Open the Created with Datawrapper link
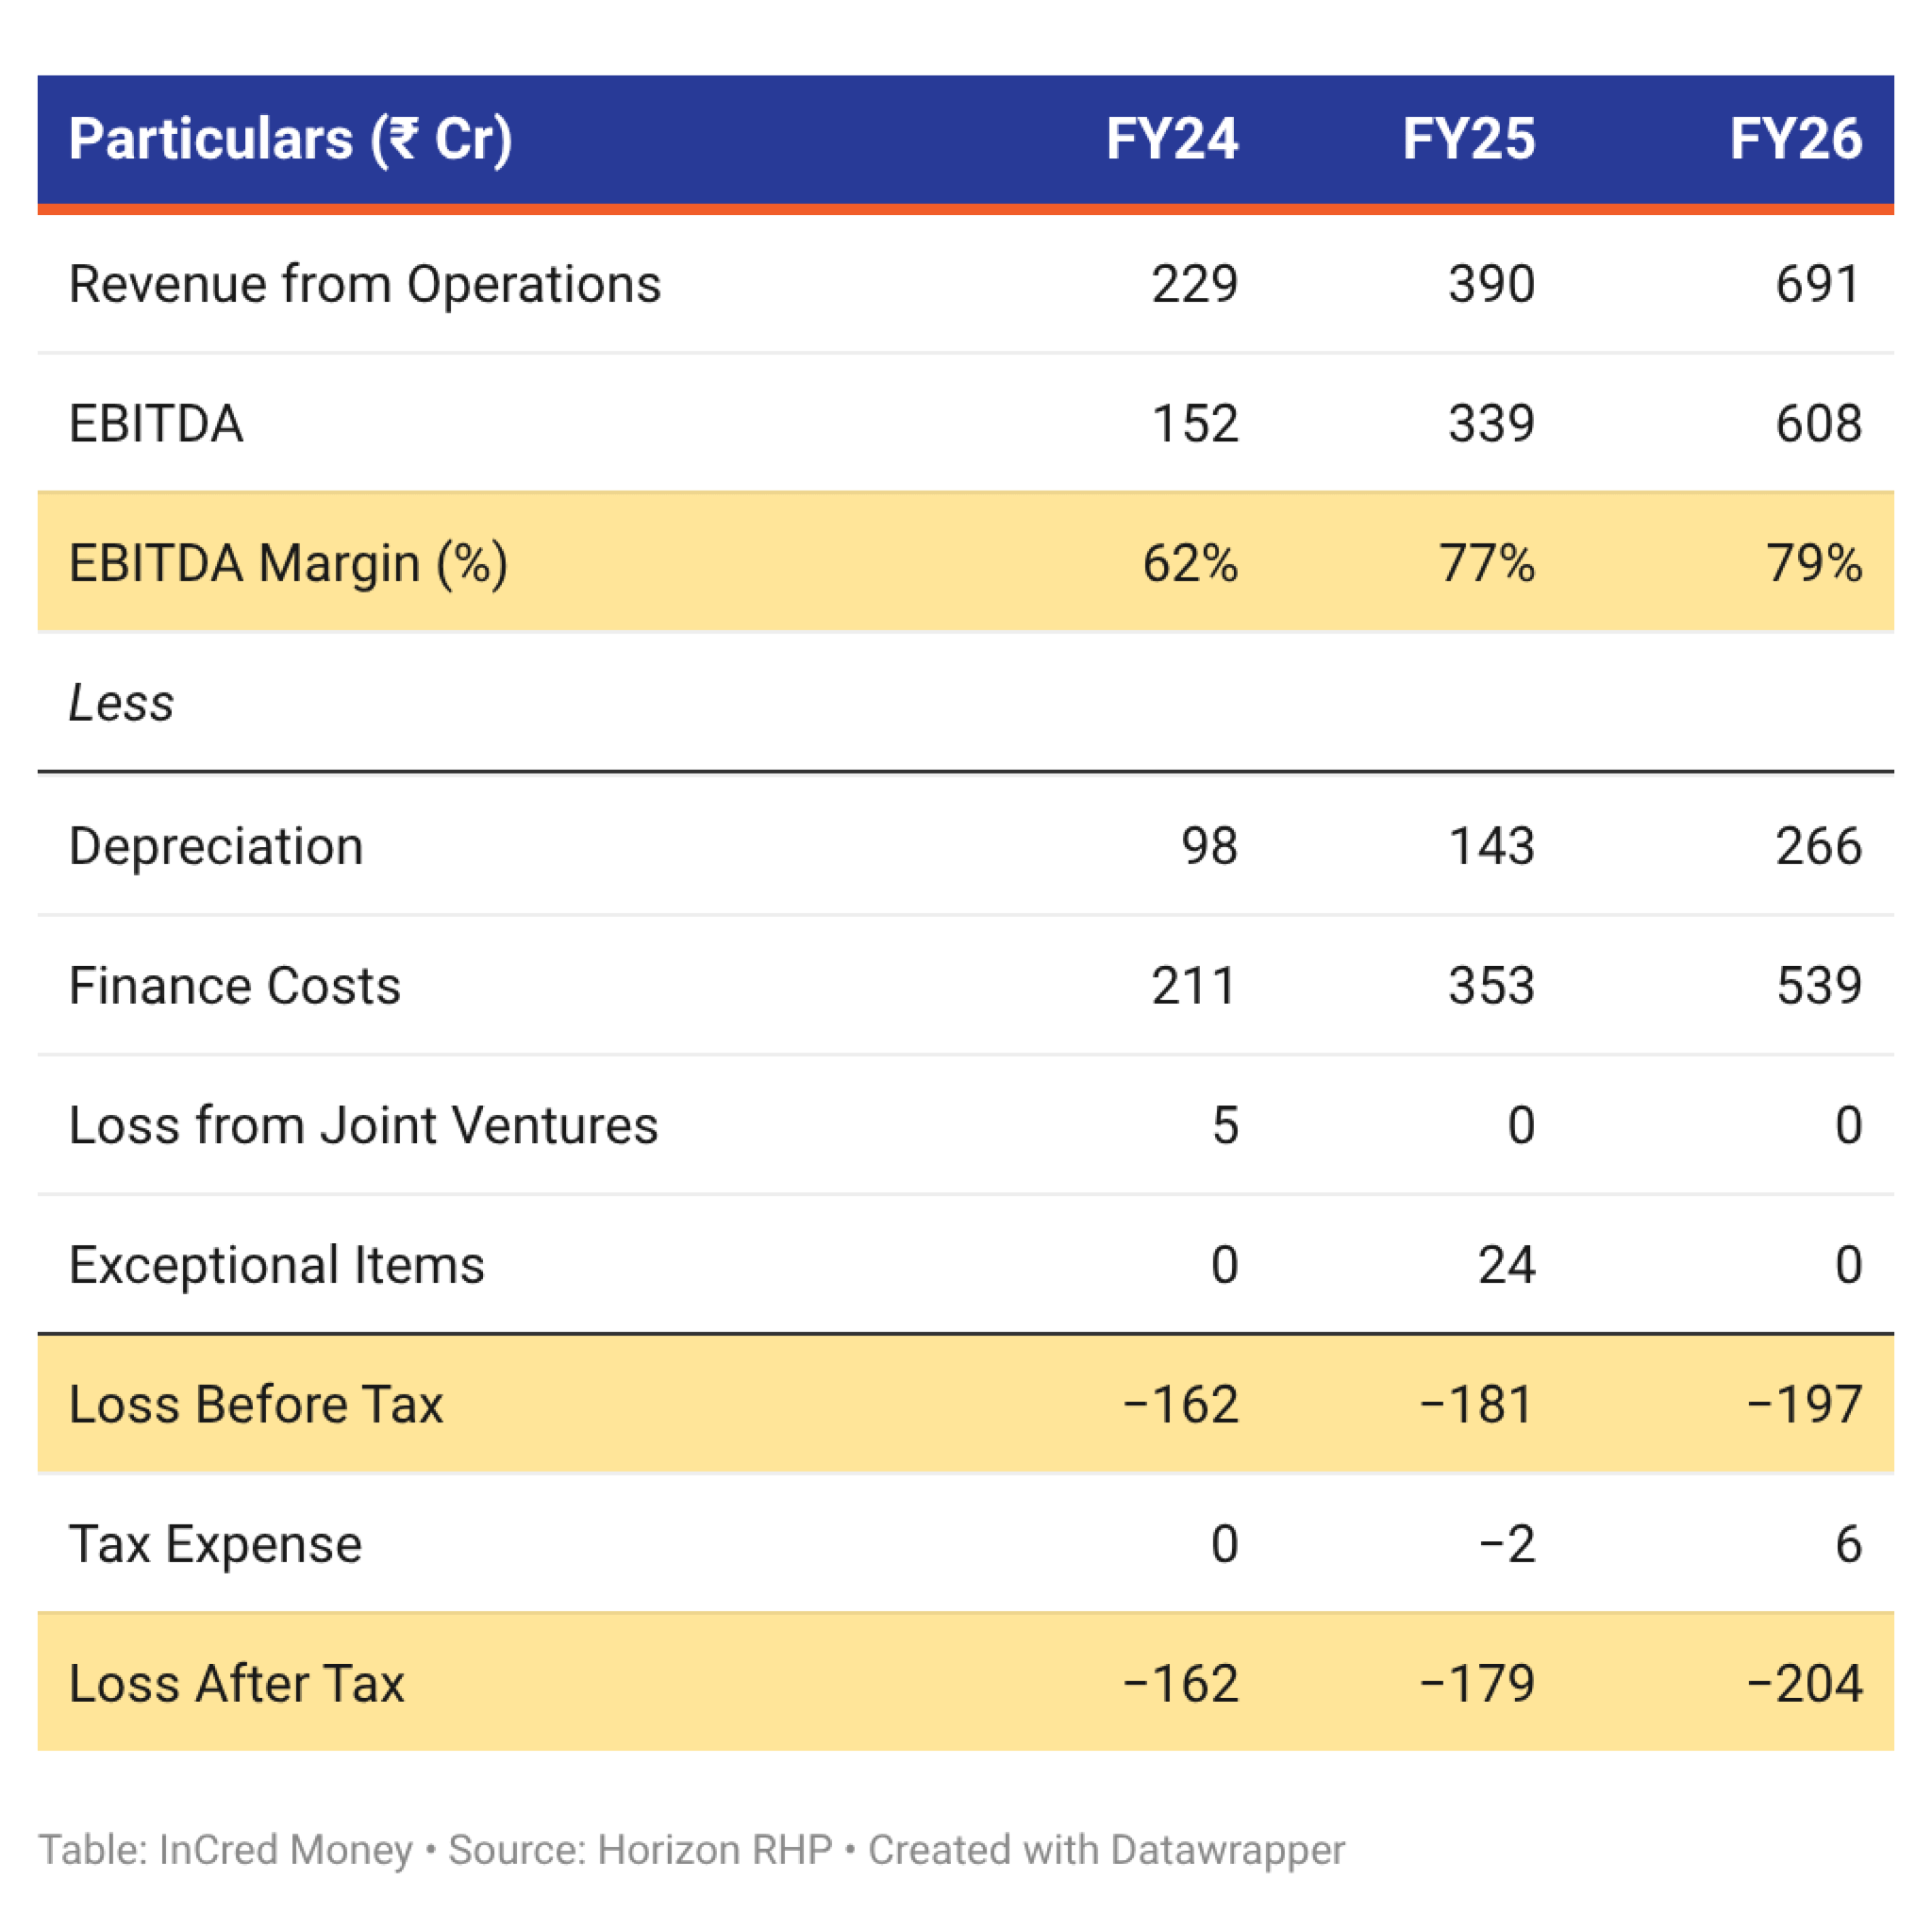1932x1913 pixels. [x=1106, y=1851]
